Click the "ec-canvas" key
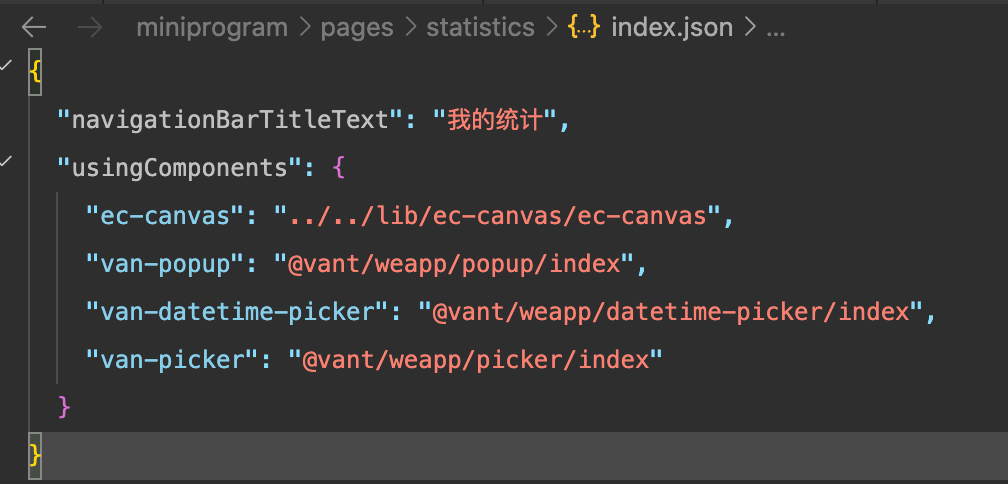Screen dimensions: 1008x484 [166, 217]
